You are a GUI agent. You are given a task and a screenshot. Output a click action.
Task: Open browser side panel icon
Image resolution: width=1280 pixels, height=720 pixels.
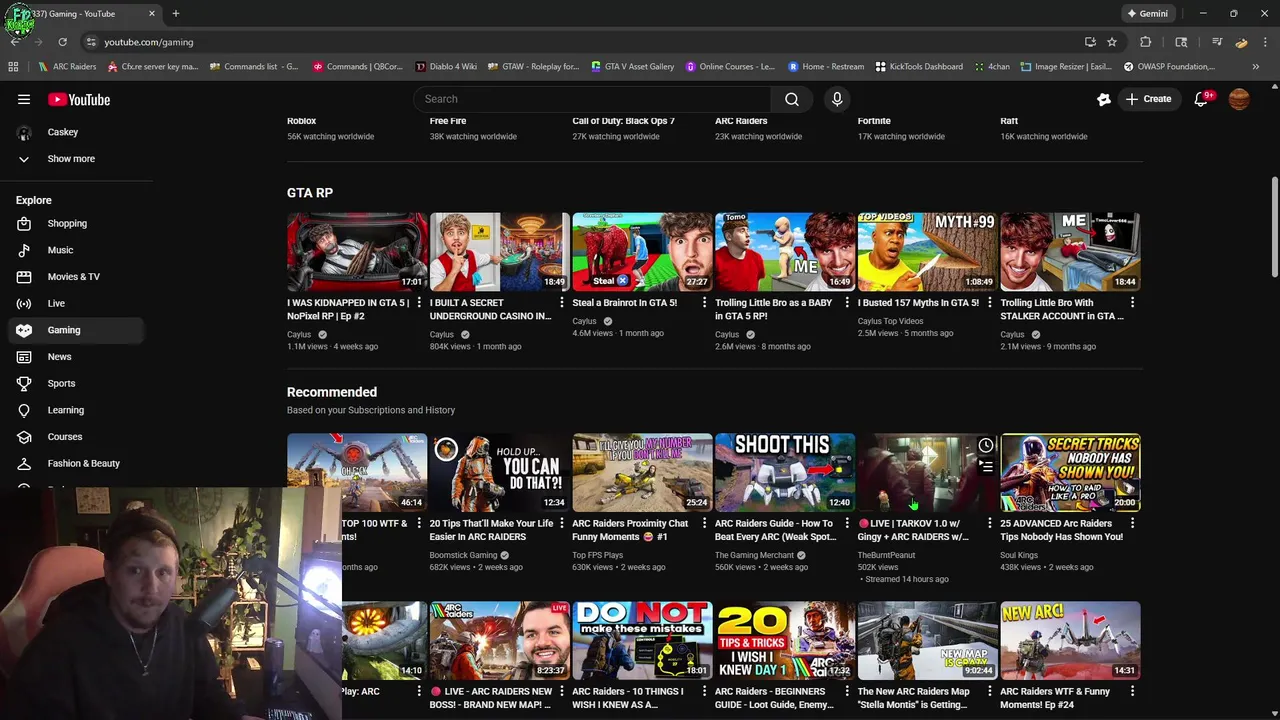point(1181,42)
